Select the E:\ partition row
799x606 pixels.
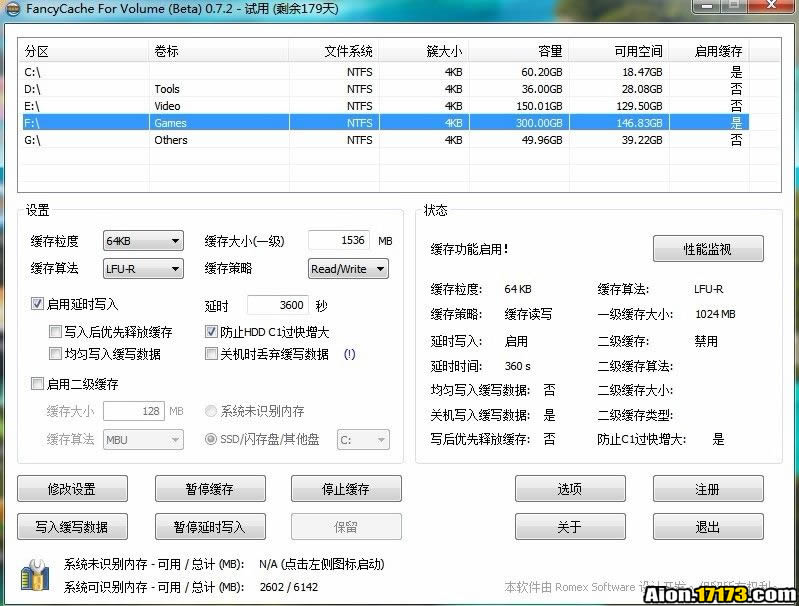point(384,106)
